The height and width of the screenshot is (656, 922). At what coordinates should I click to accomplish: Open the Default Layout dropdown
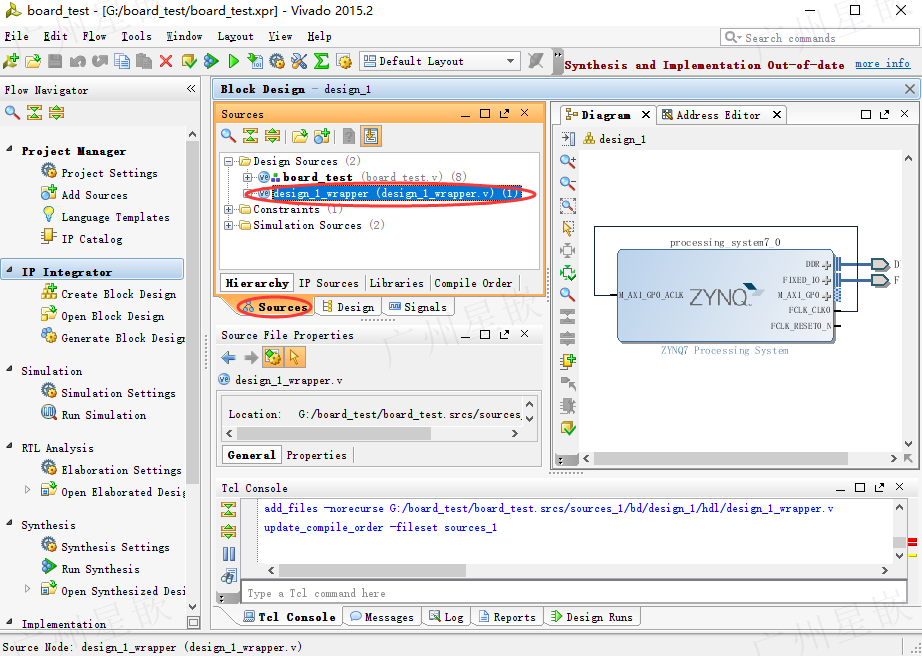pos(440,61)
